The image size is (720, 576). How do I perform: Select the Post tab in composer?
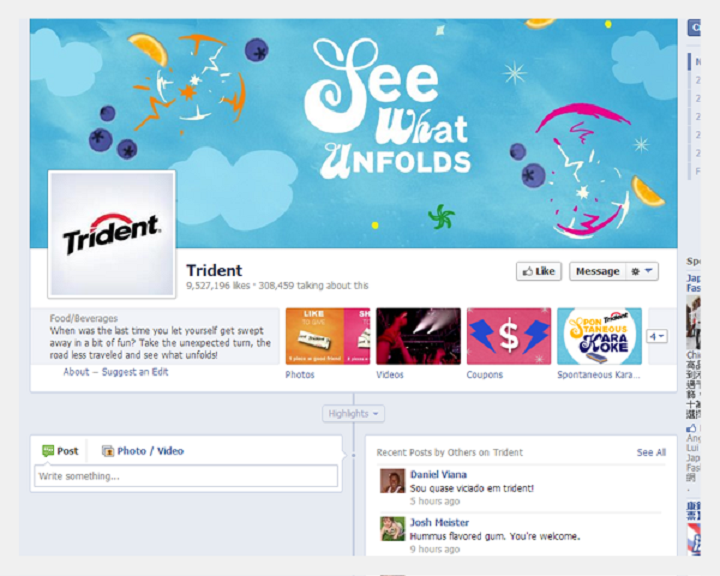tap(60, 451)
